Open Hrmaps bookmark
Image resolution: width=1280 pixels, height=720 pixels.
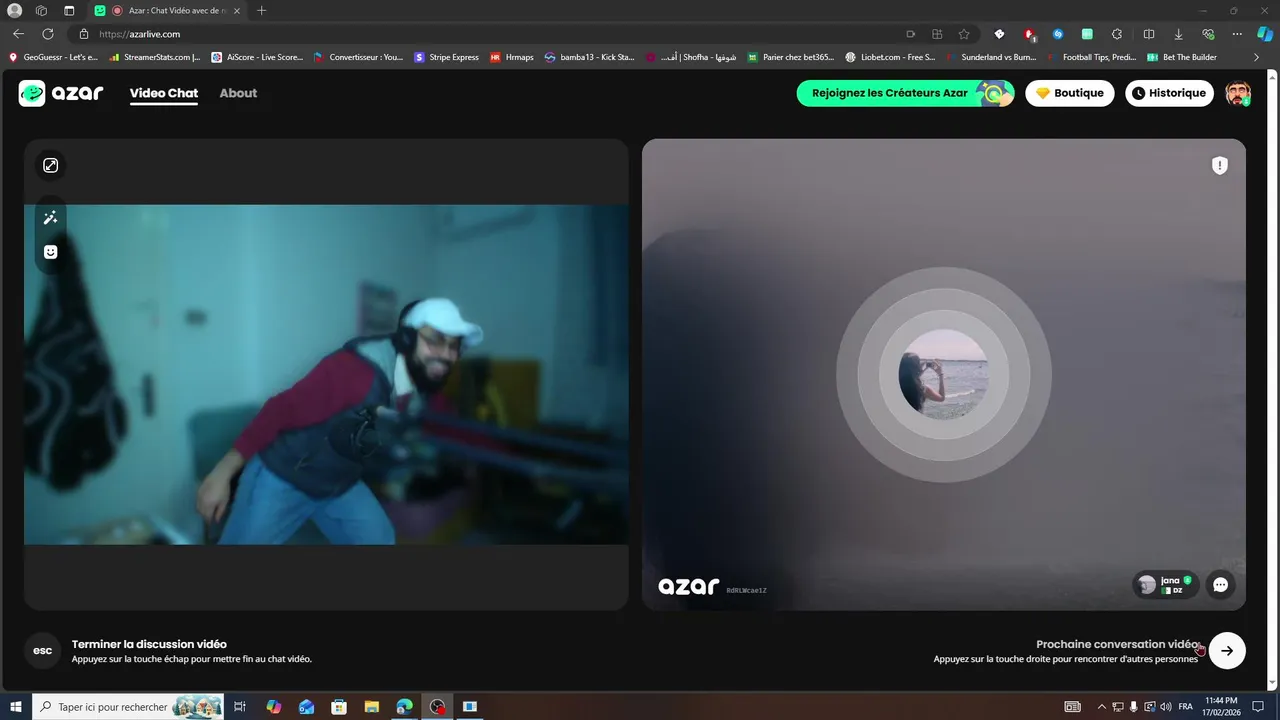512,57
